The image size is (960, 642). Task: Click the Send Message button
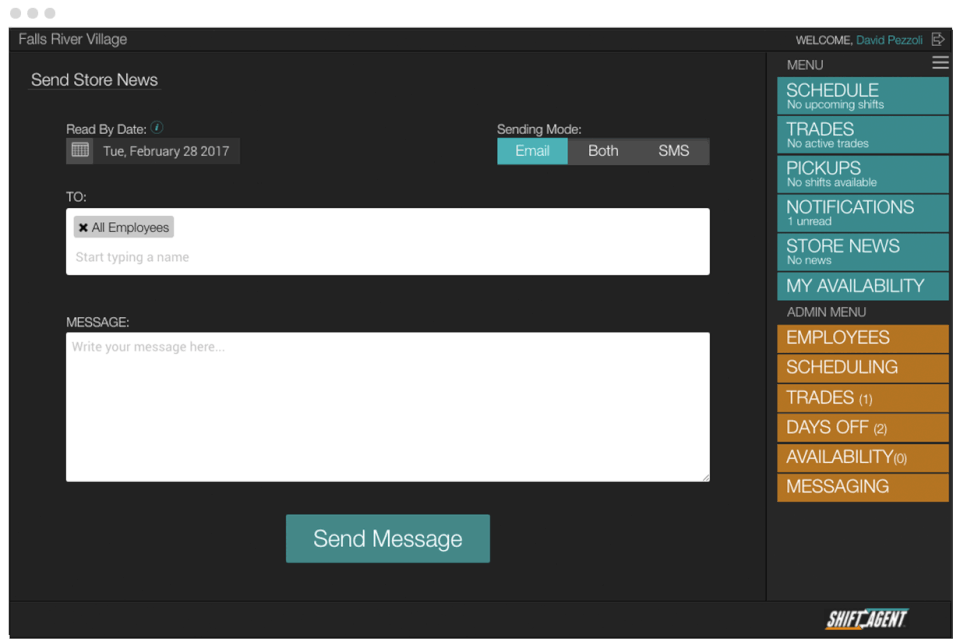click(x=388, y=539)
